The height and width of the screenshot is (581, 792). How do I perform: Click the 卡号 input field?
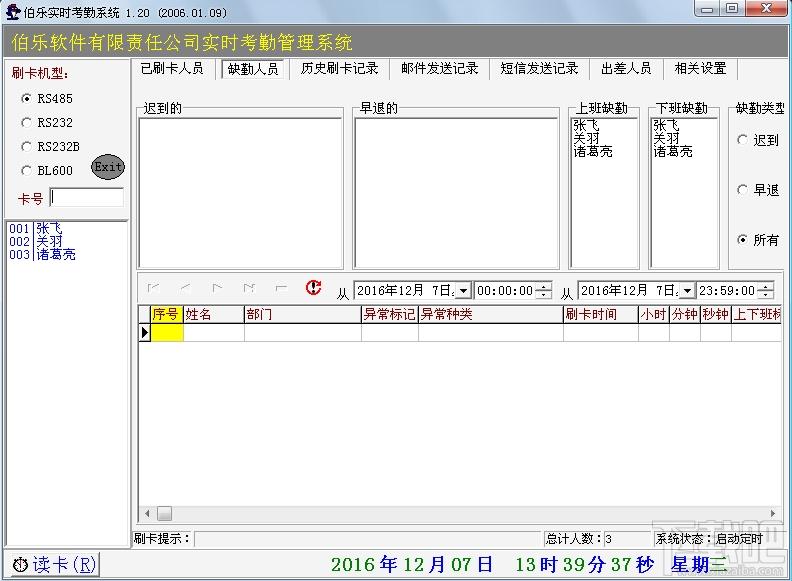point(87,198)
